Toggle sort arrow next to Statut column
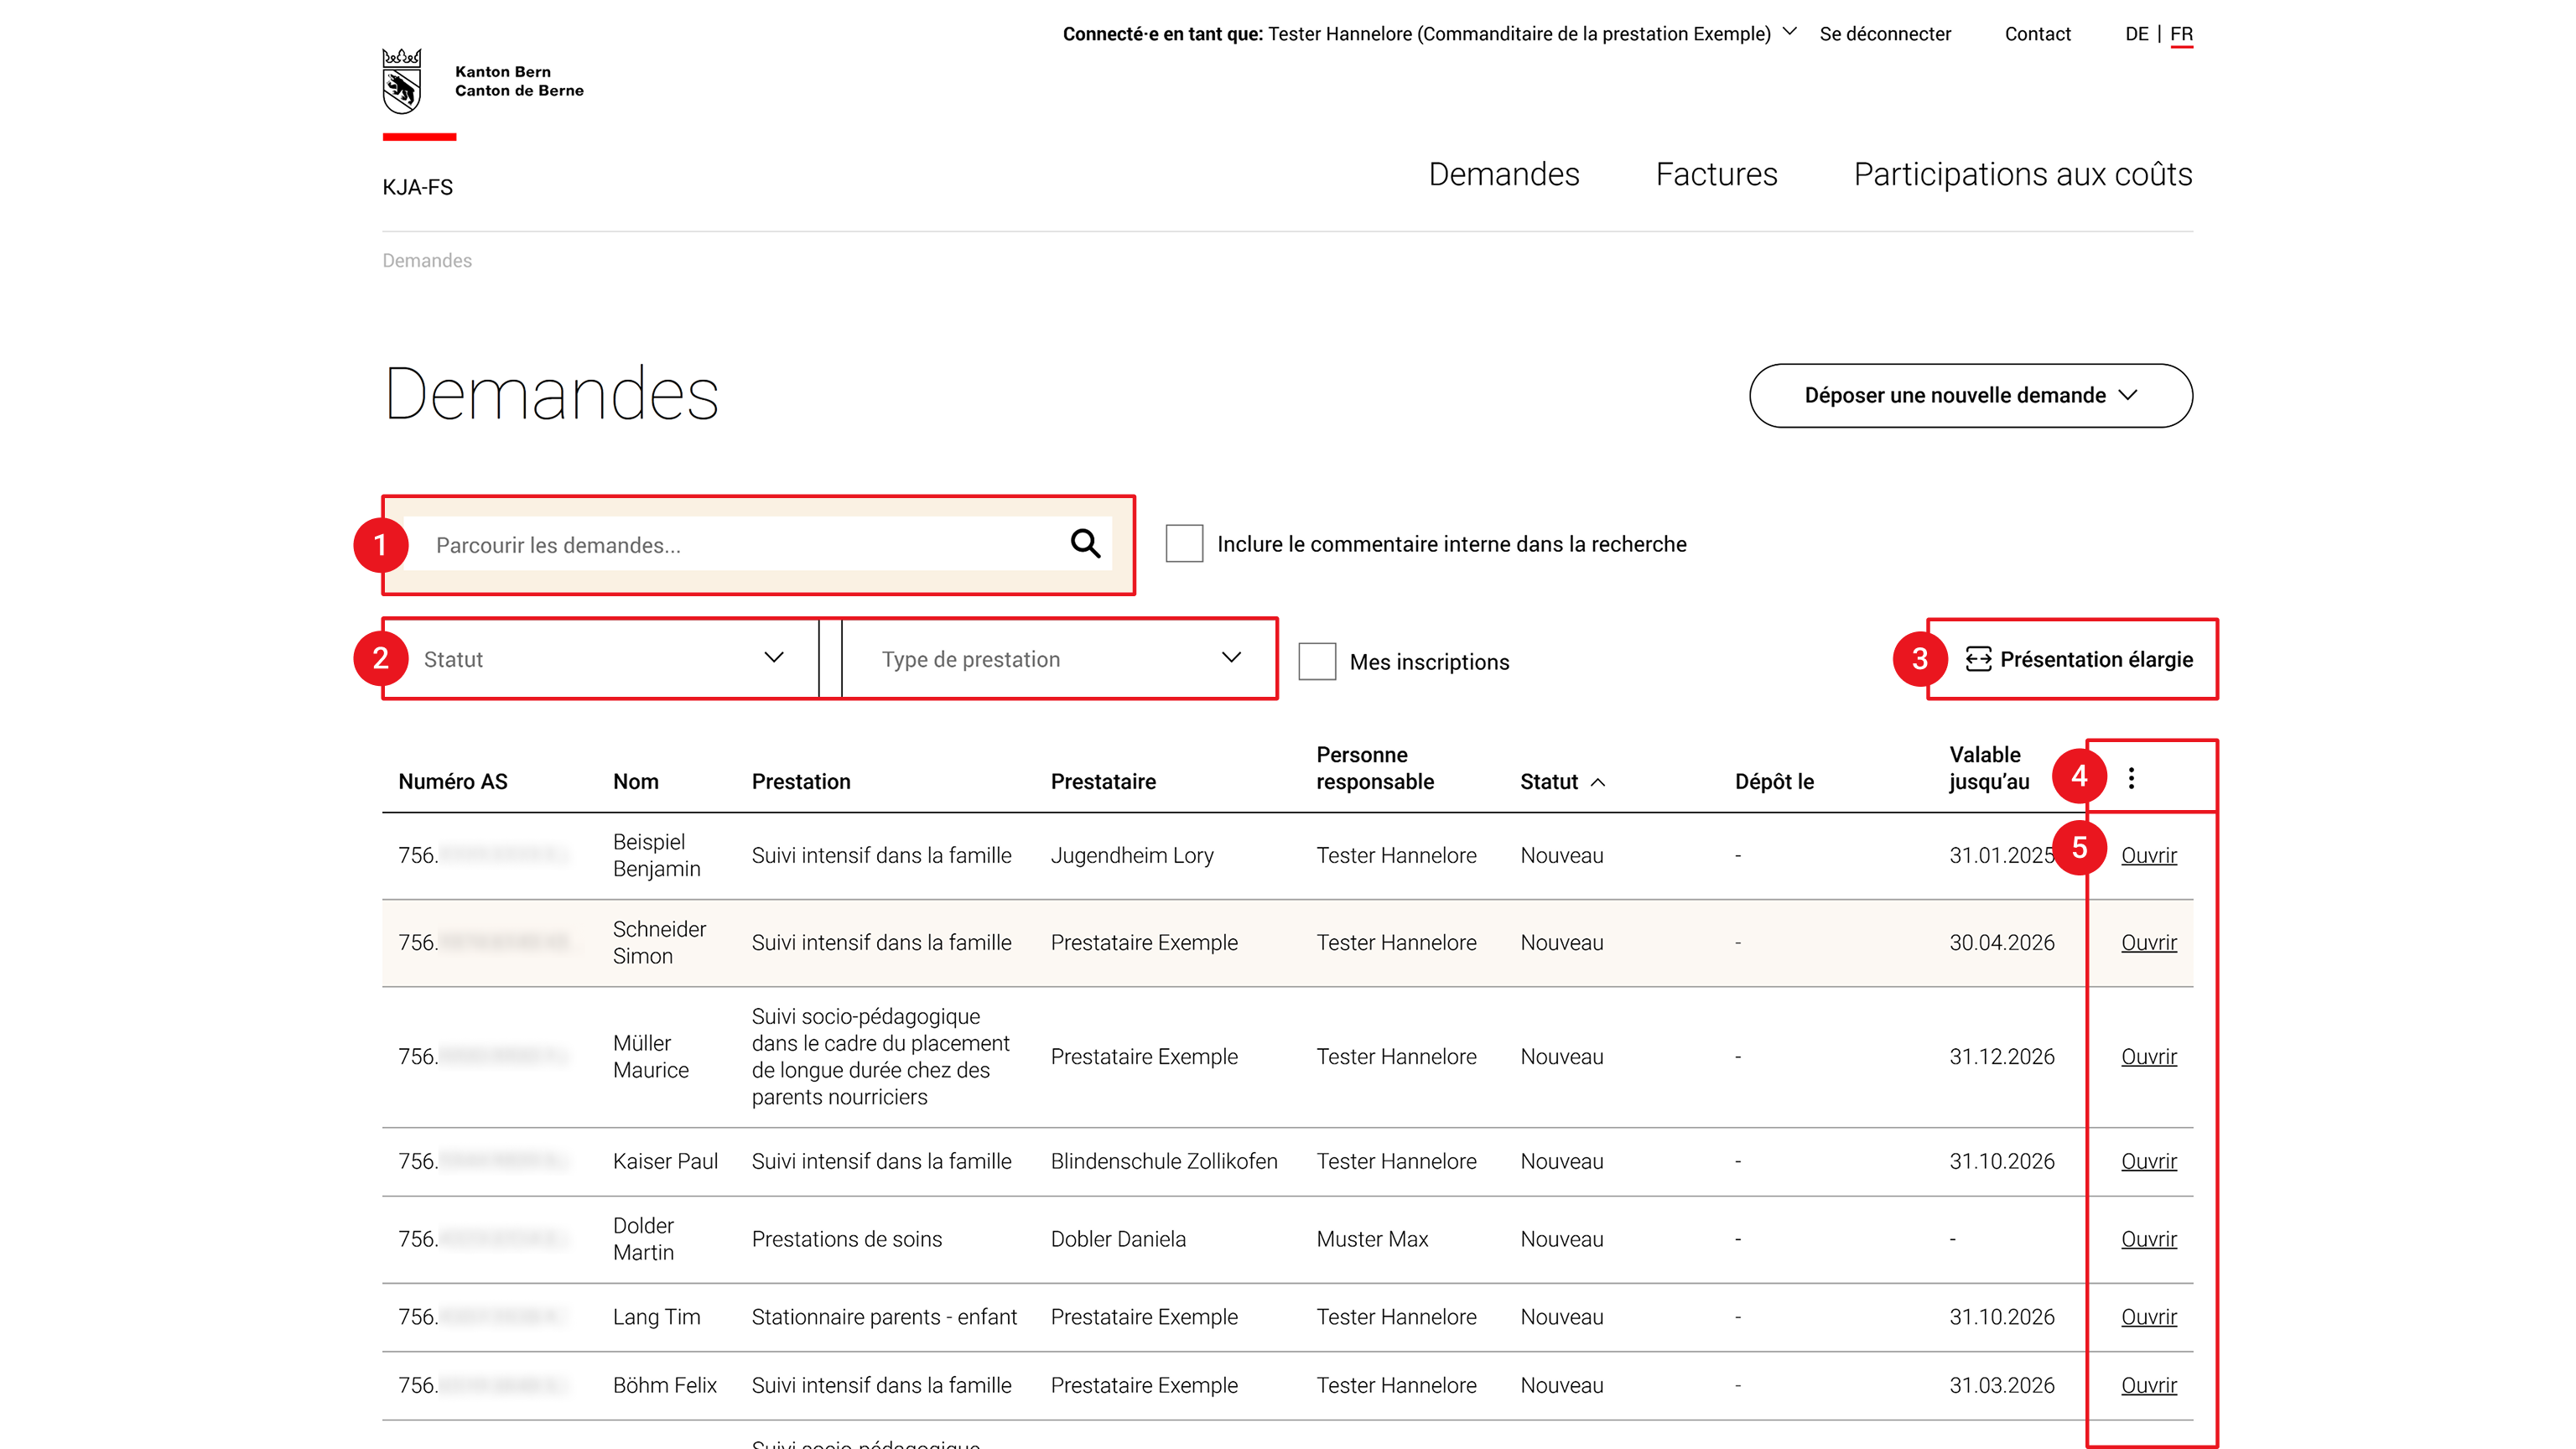Image resolution: width=2576 pixels, height=1449 pixels. pyautogui.click(x=1598, y=782)
